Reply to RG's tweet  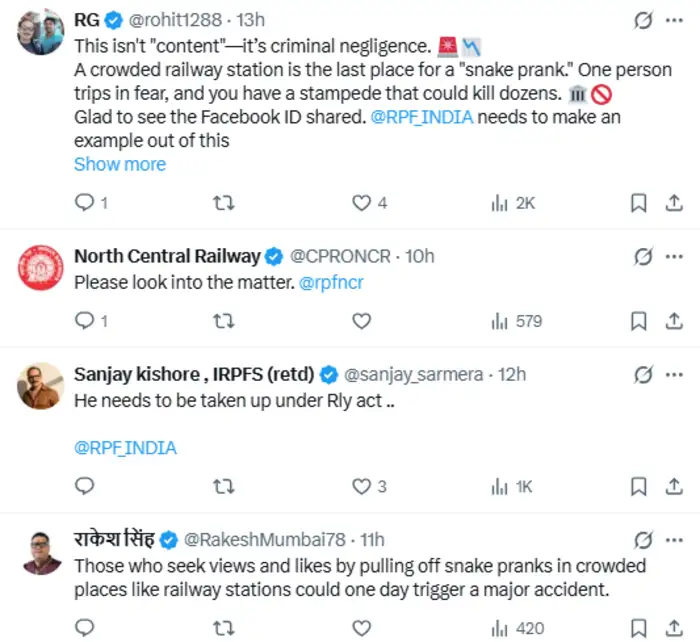[85, 203]
